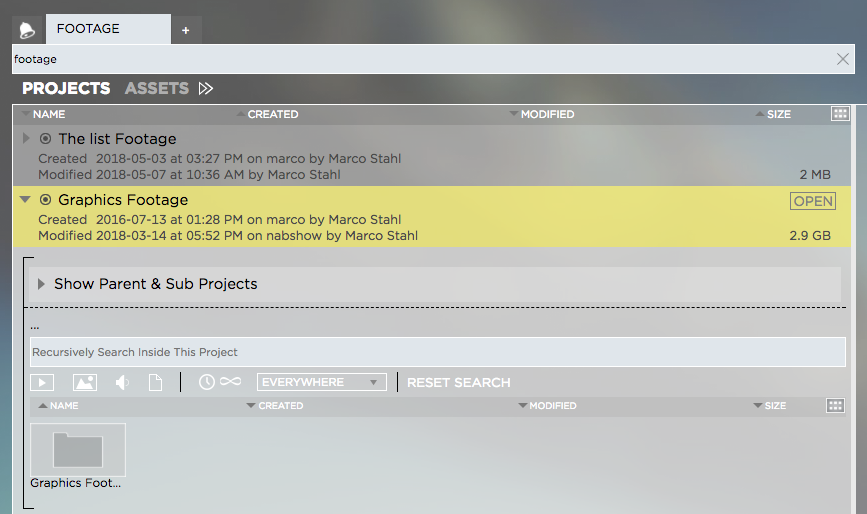Filter results by audio files

coord(122,382)
